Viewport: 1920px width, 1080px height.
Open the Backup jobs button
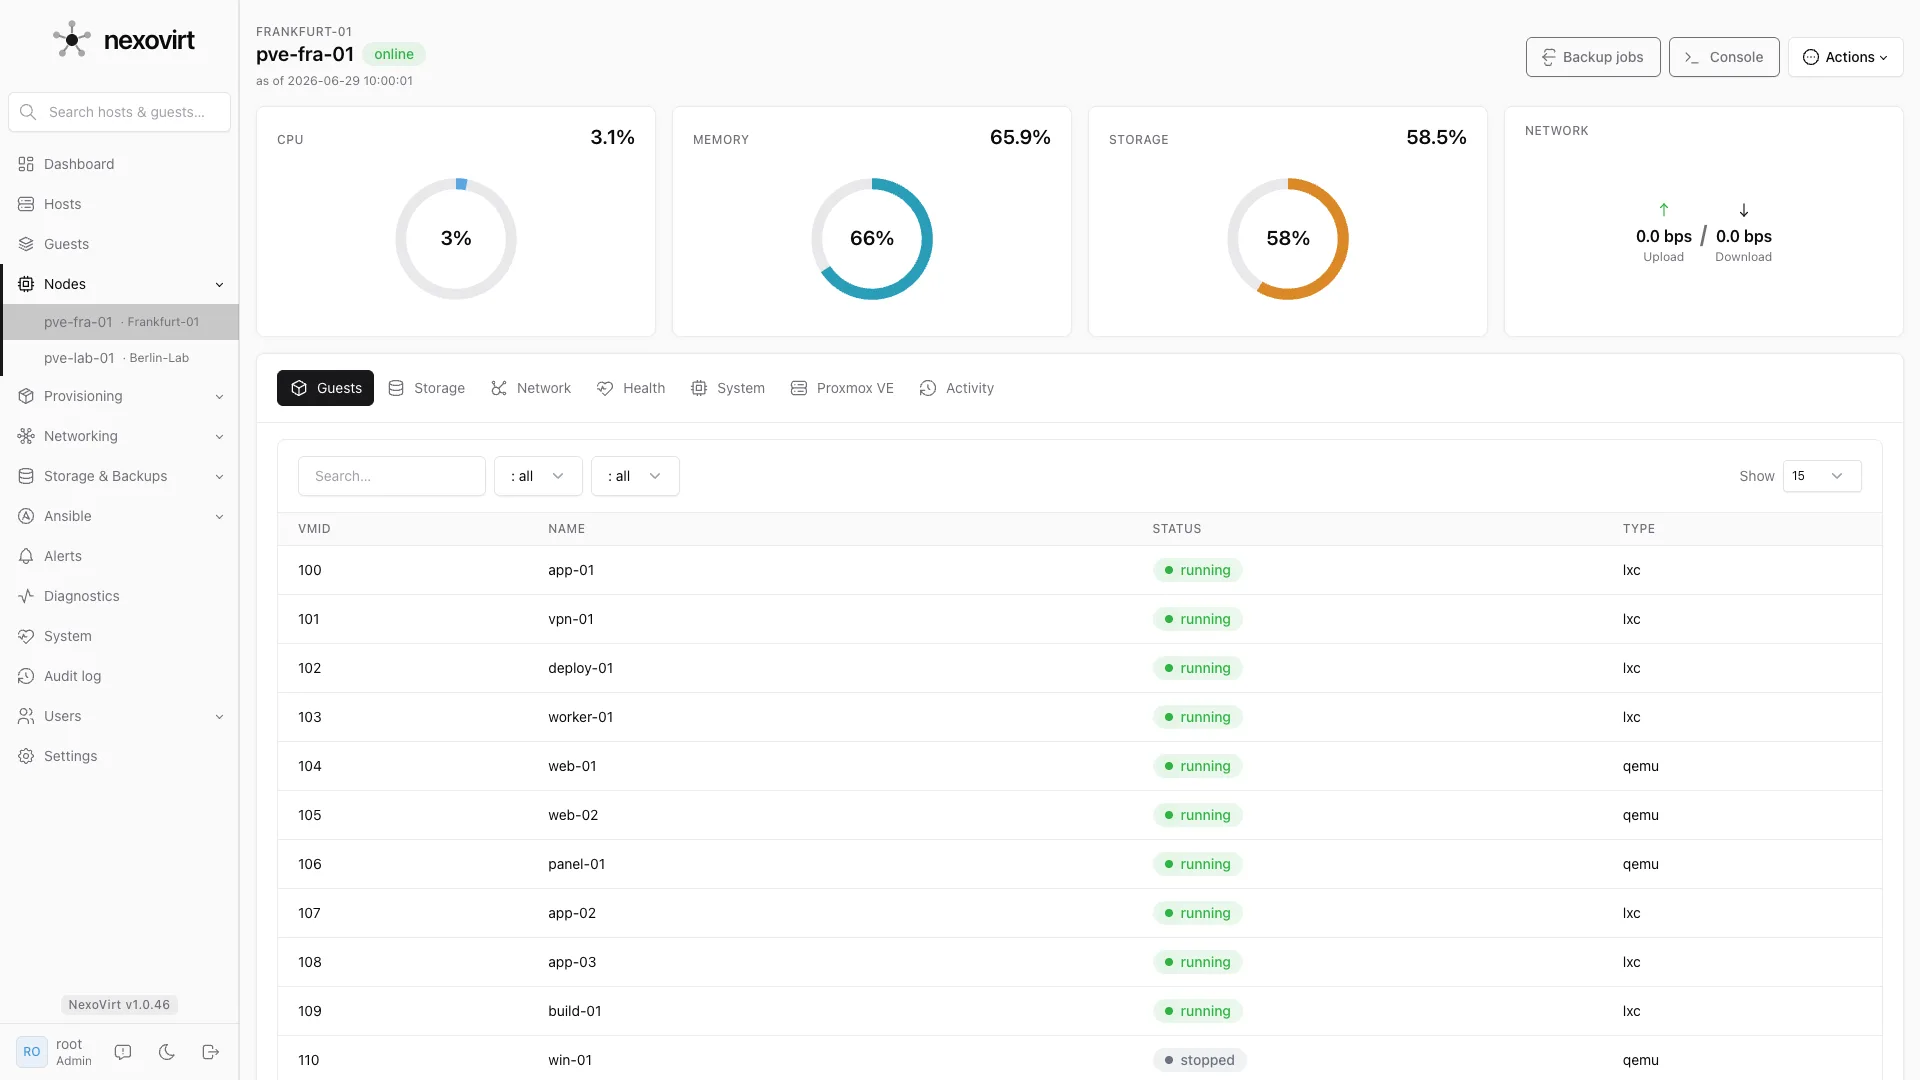click(x=1593, y=57)
